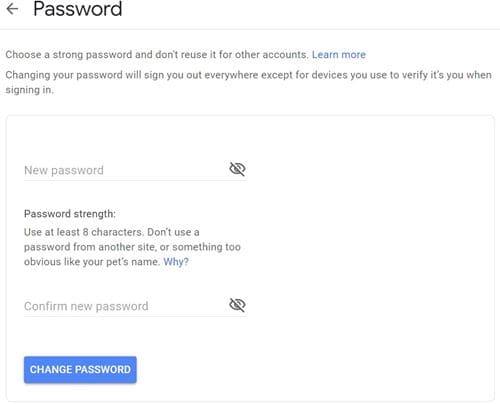Screen dimensions: 500x404
Task: Click the underline beneath Confirm new password
Action: (135, 316)
